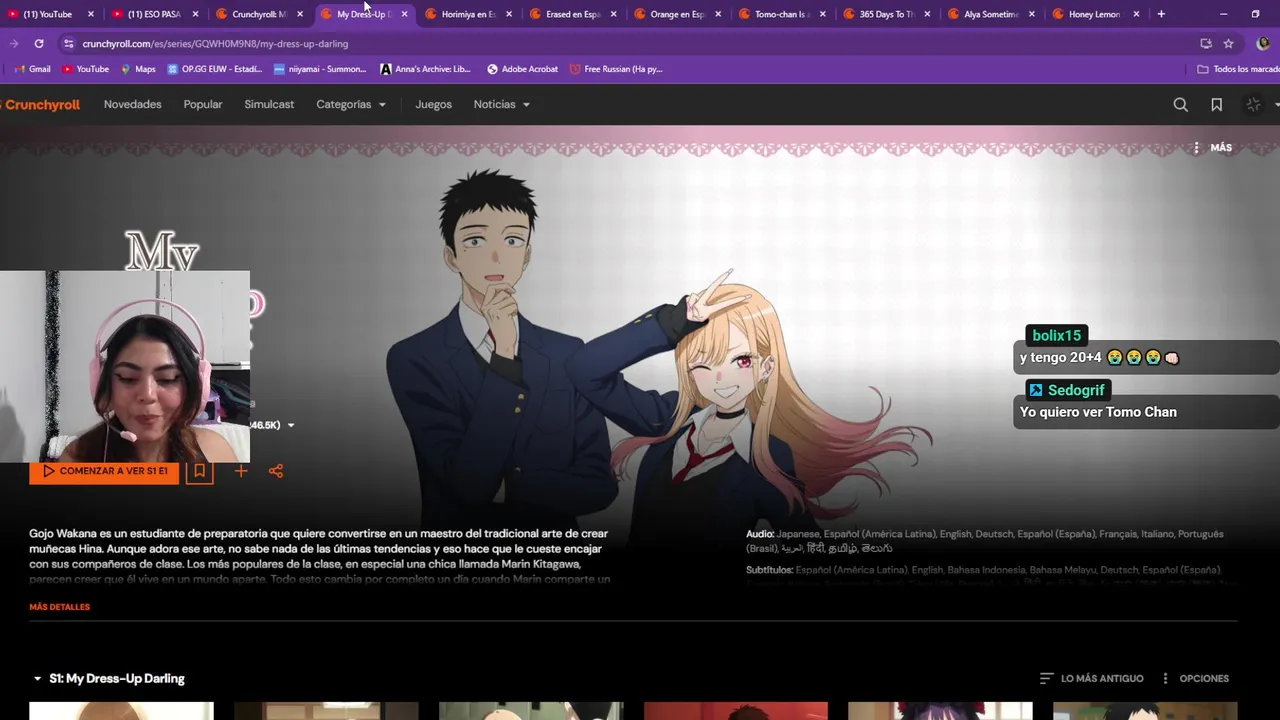Expand the Noticias dropdown
1280x720 pixels.
(502, 104)
